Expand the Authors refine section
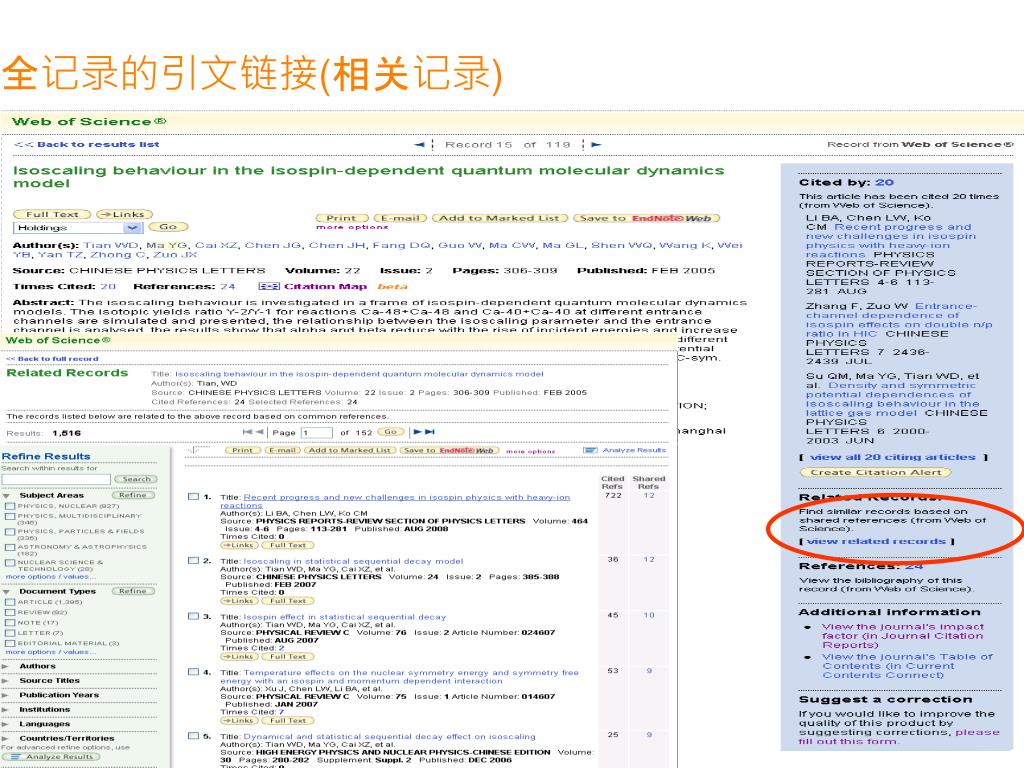 pos(7,667)
